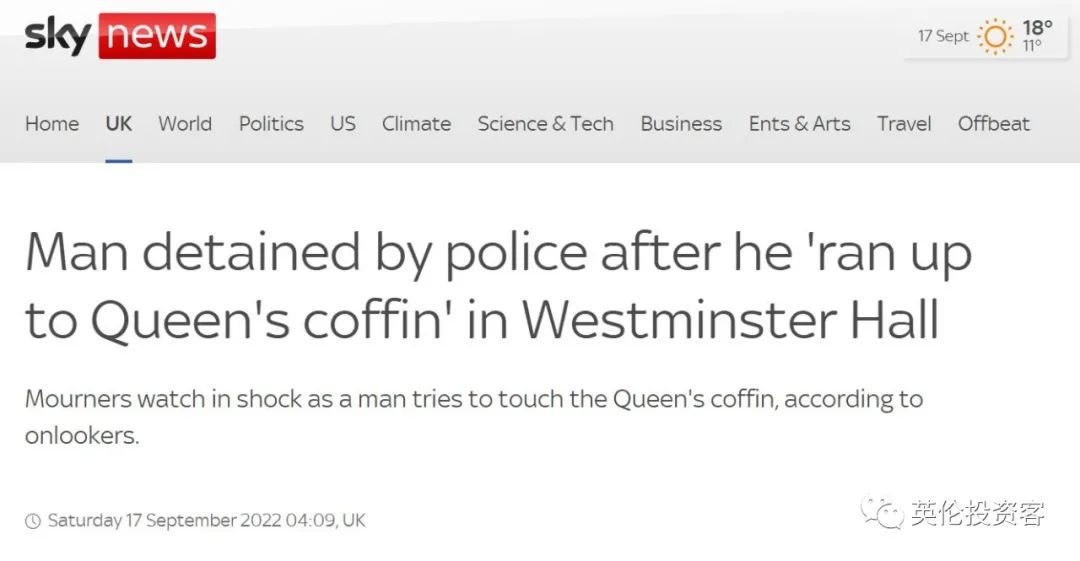This screenshot has height=561, width=1080.
Task: Open the Business section
Action: tap(681, 123)
